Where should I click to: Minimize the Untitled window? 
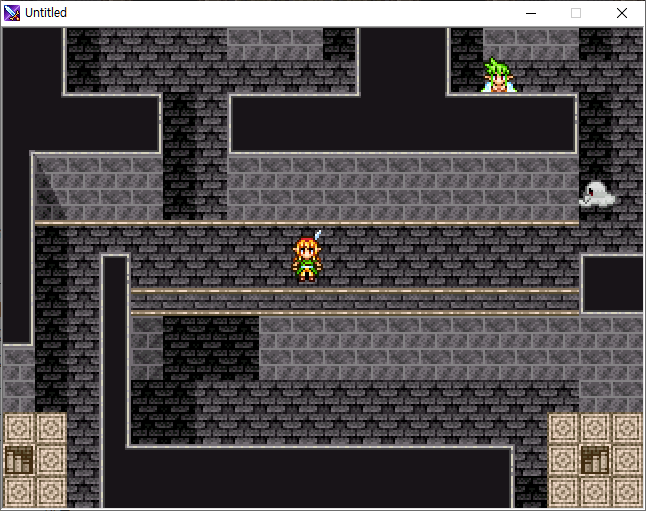click(x=531, y=13)
